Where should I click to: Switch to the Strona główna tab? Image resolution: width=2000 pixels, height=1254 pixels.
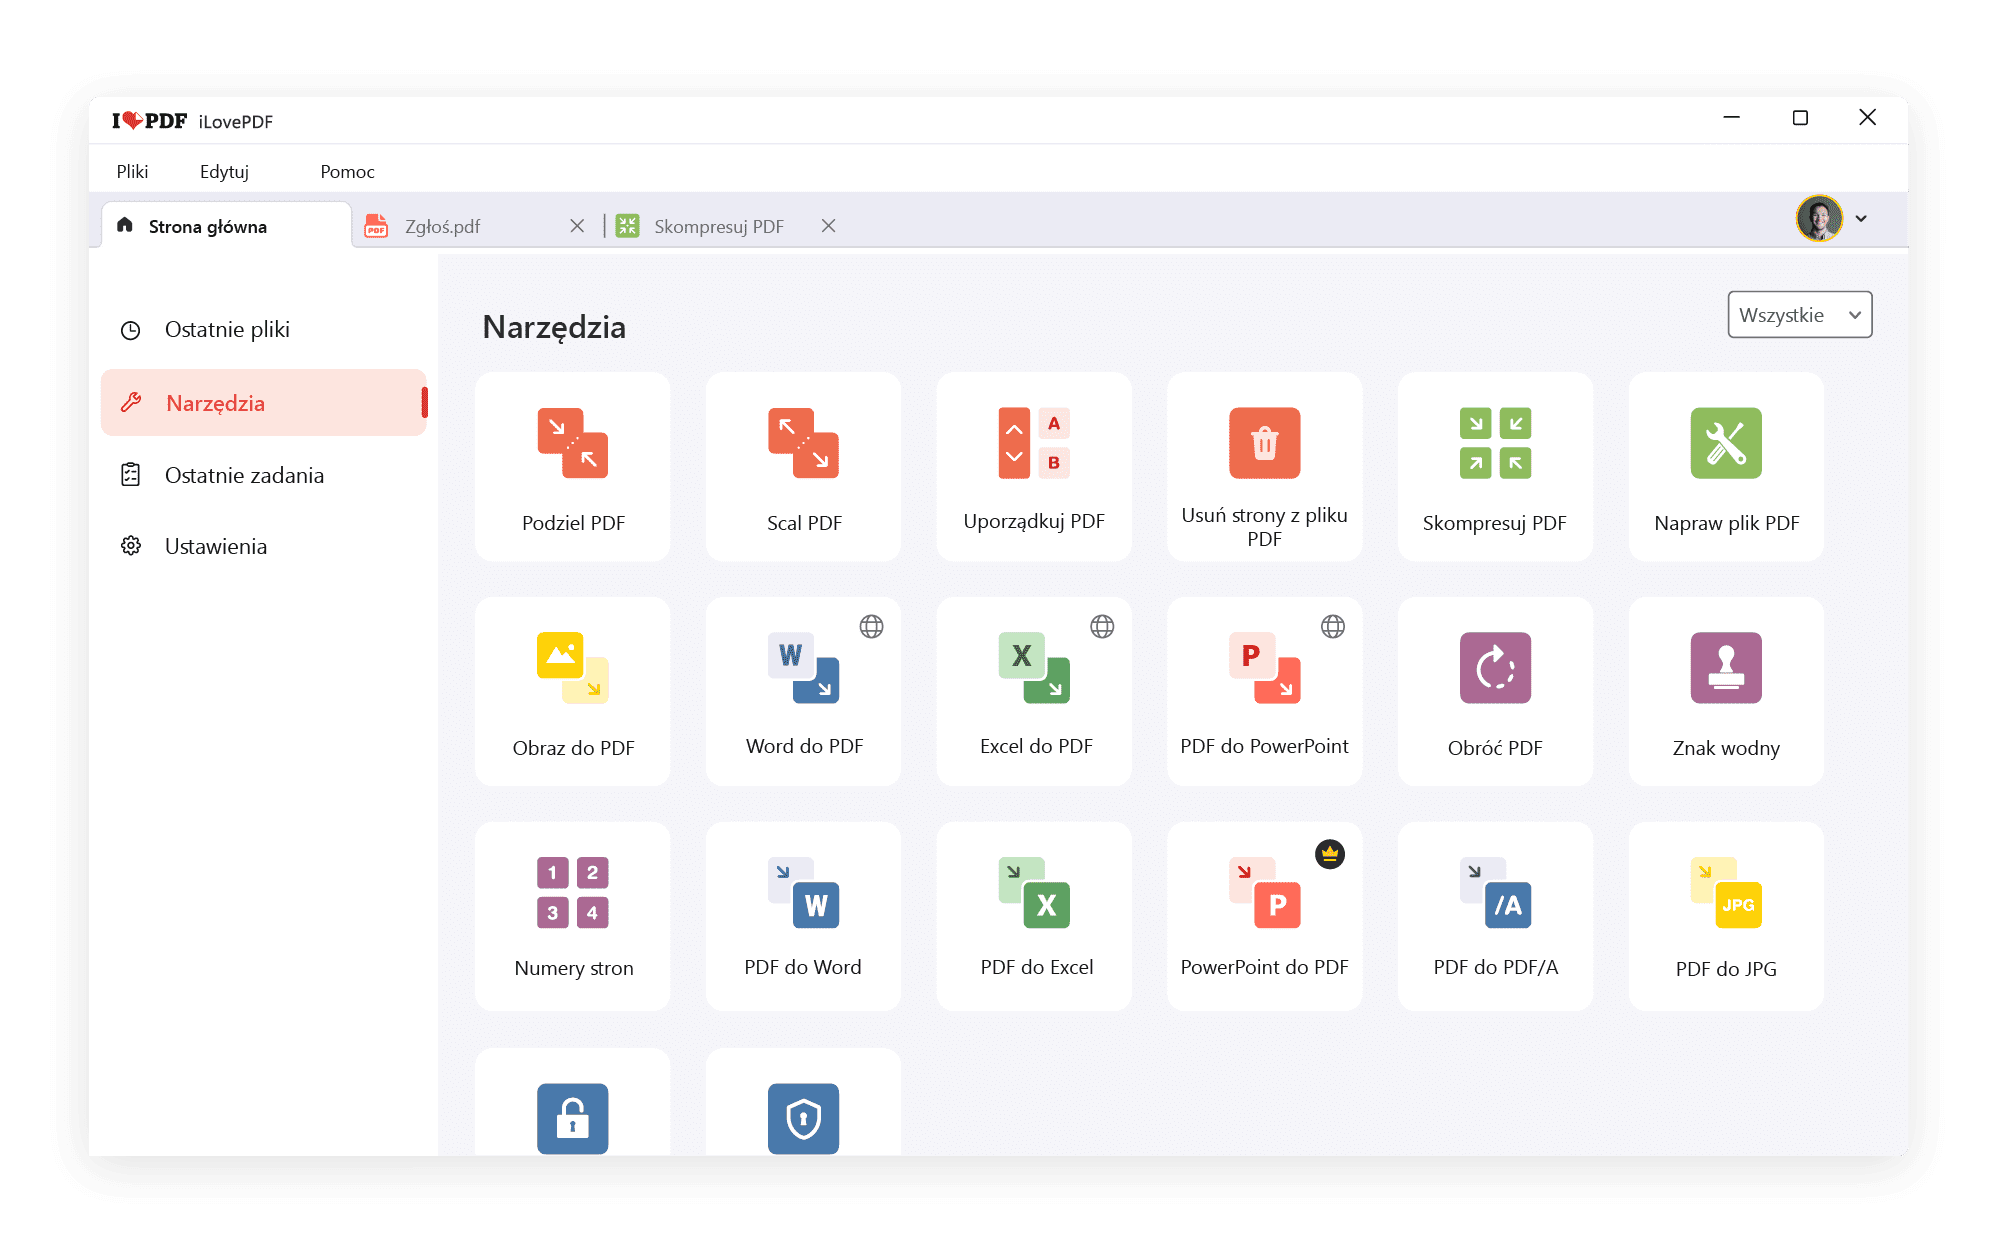coord(226,226)
